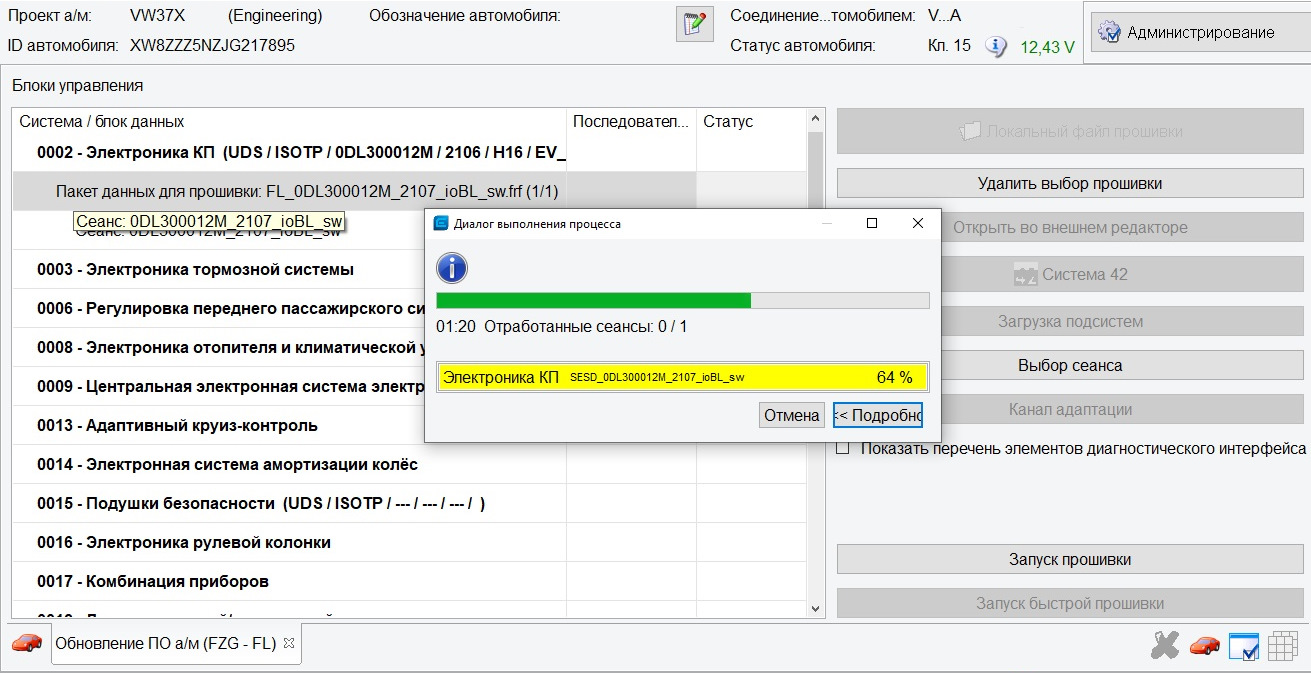1311x673 pixels.
Task: Click the scrollbar up arrow in the control unit list
Action: (x=815, y=120)
